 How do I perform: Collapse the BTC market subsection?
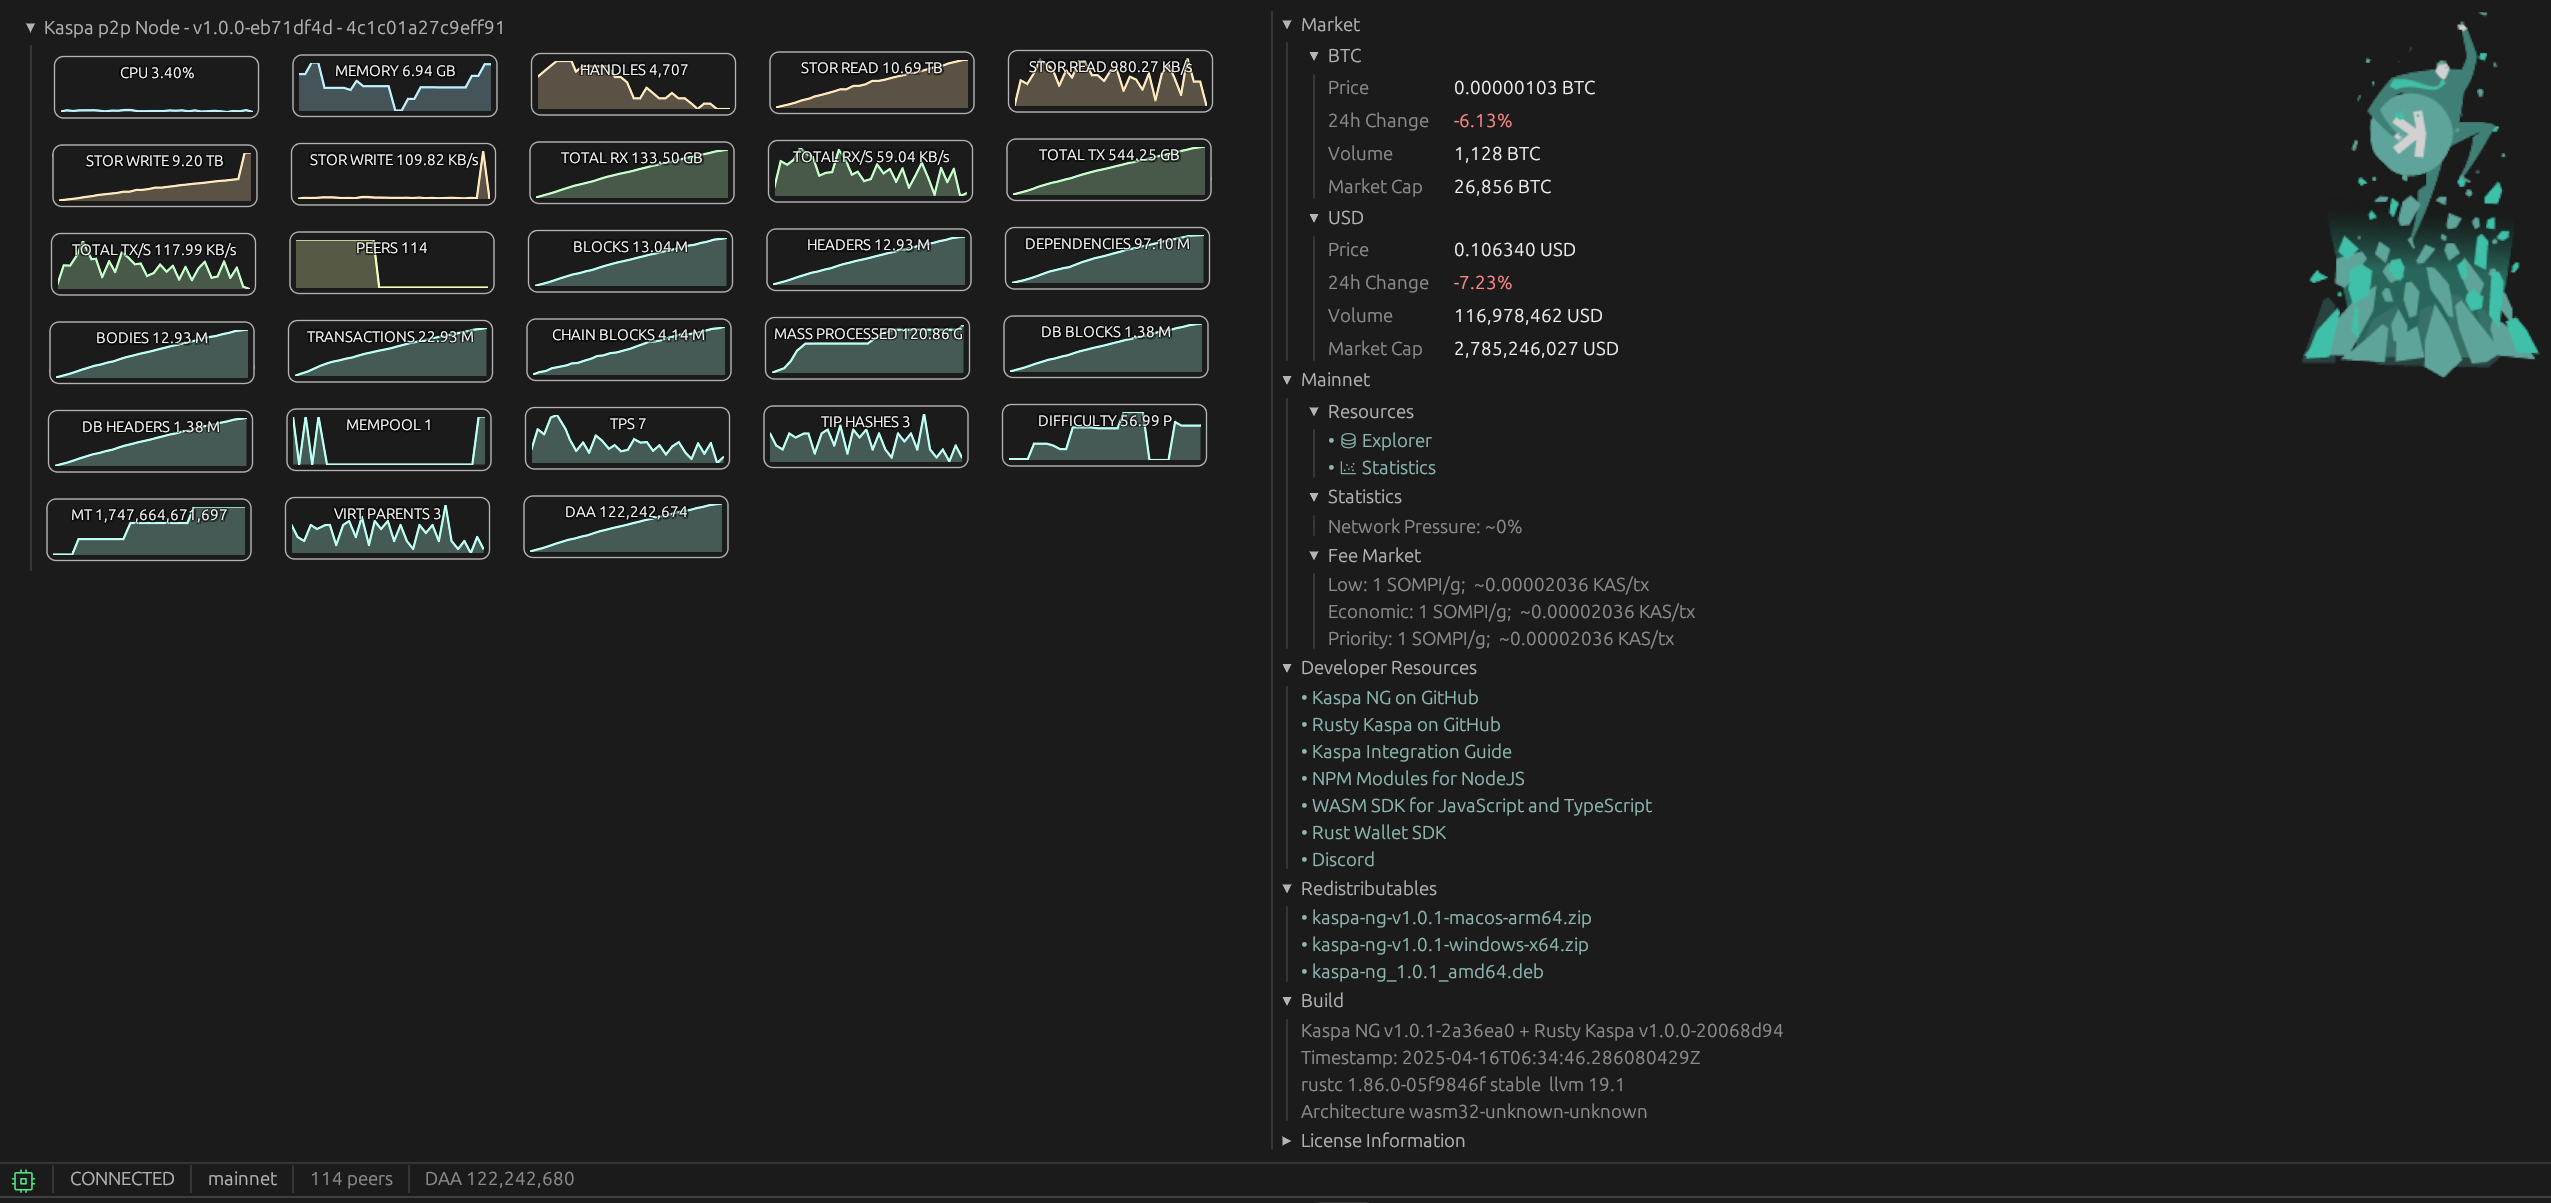(x=1314, y=56)
